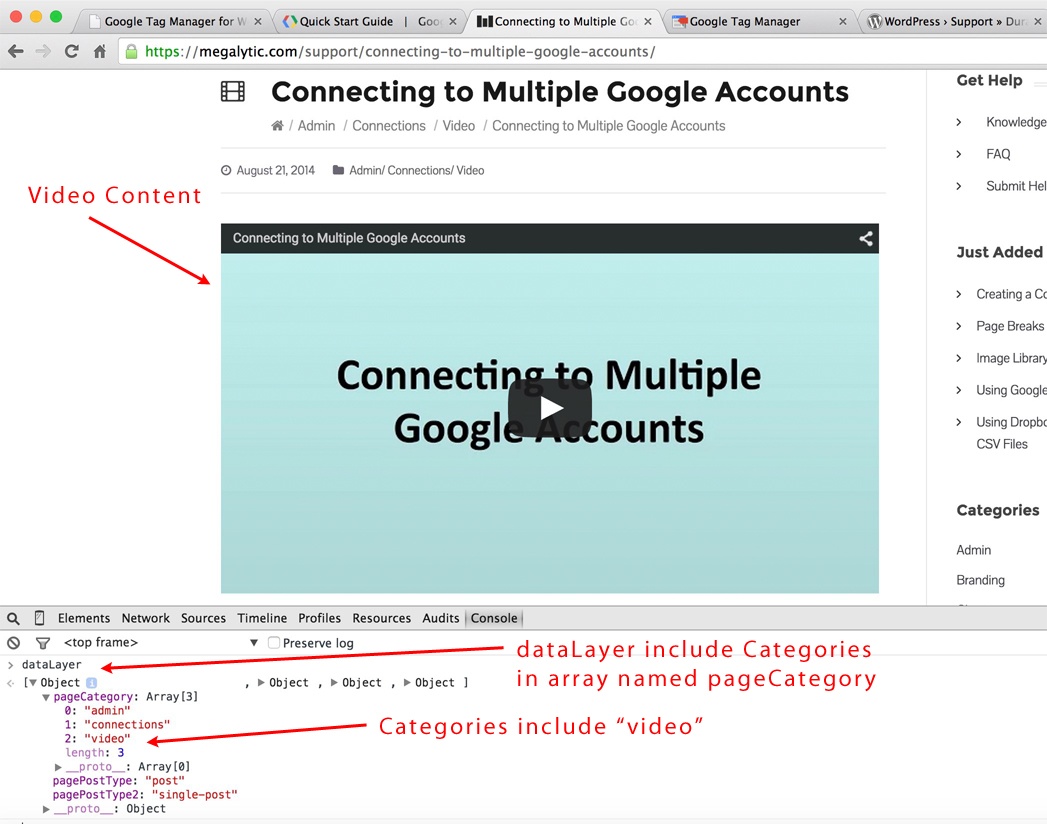Image resolution: width=1047 pixels, height=824 pixels.
Task: Clear the console with the clear icon
Action: [14, 643]
